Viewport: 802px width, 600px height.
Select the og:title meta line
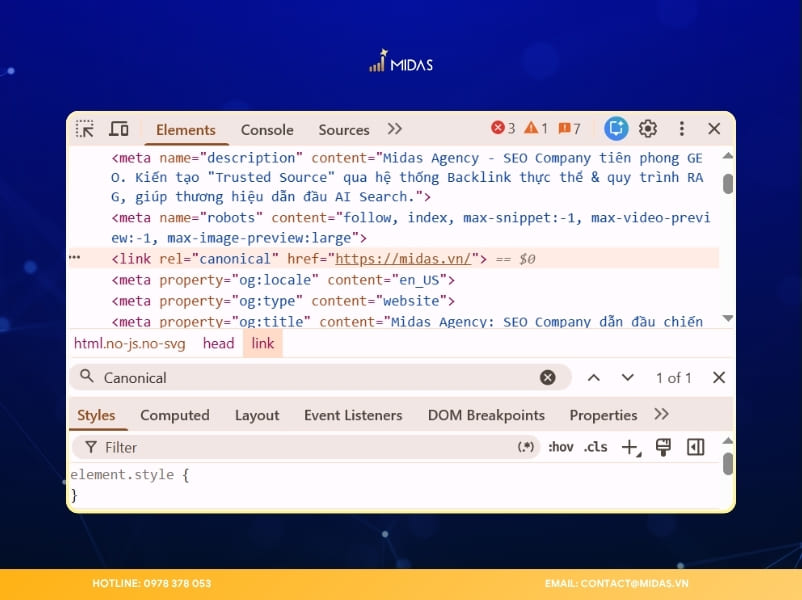tap(407, 321)
